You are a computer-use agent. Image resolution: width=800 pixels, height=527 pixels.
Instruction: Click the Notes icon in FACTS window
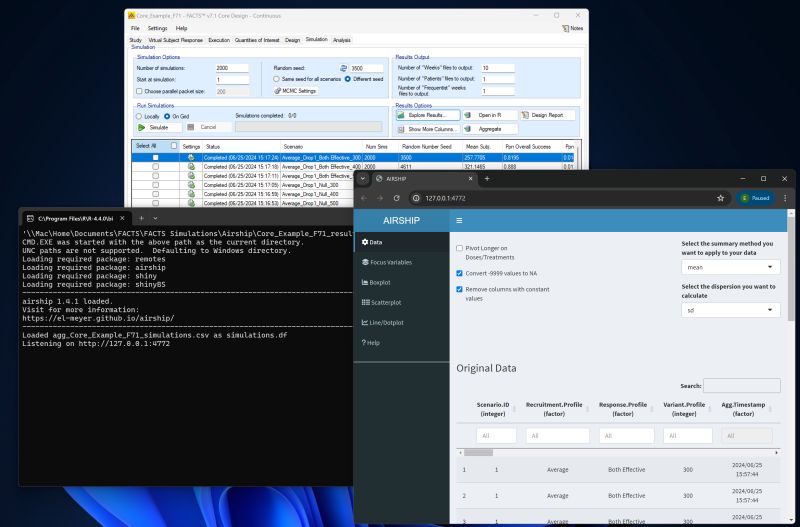pos(565,29)
